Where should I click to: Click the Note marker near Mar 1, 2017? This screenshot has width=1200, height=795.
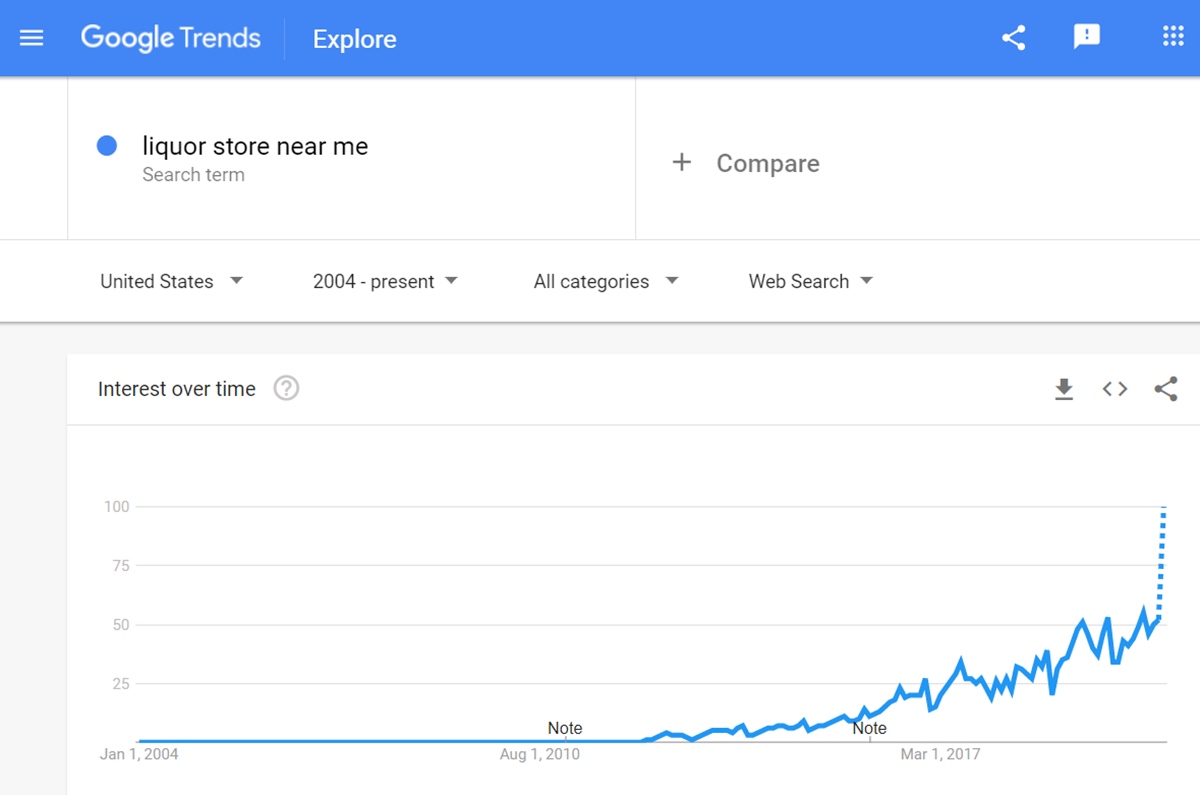coord(869,728)
